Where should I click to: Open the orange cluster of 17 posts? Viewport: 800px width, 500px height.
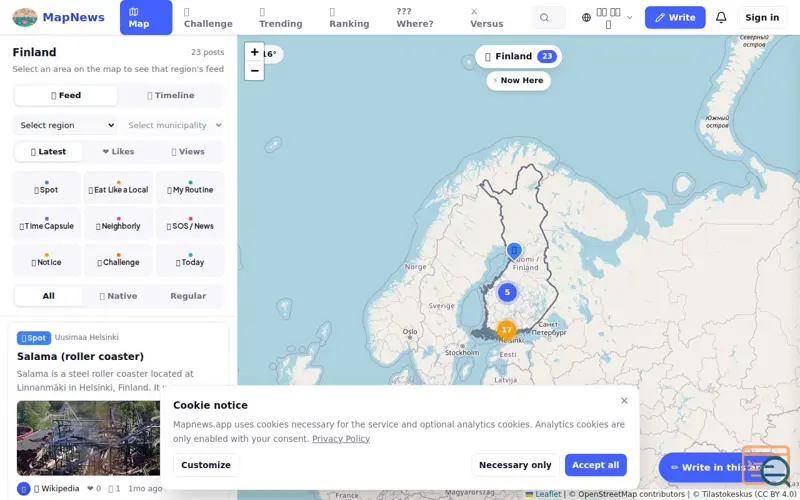pos(506,330)
